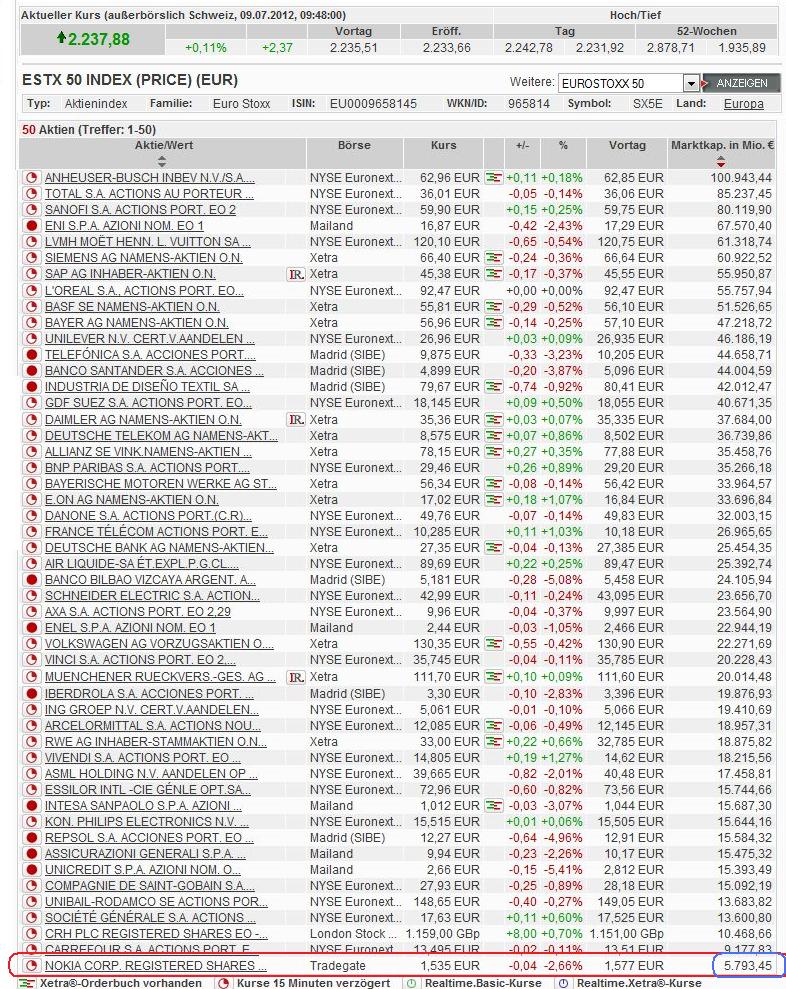Open the orderbook icon in the BASF SE row
Screen dimensions: 786x989
coord(493,307)
